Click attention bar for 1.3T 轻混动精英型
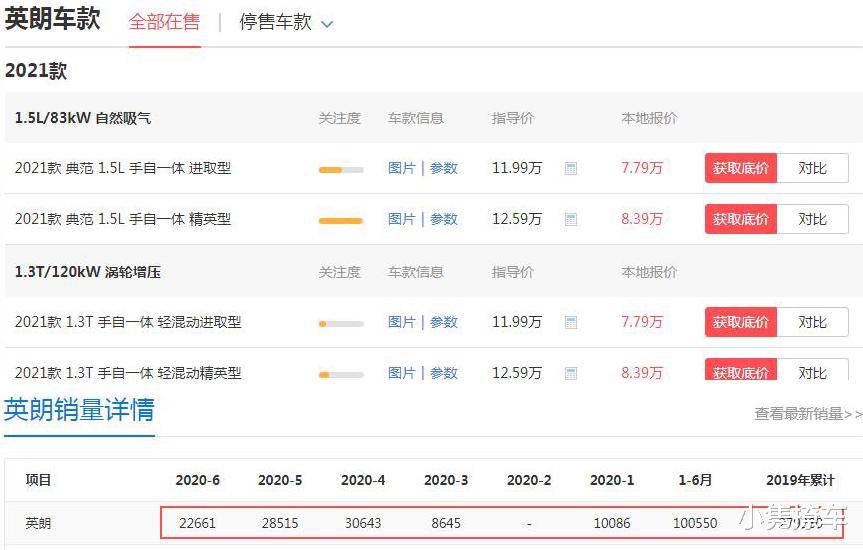Viewport: 863px width, 550px height. pos(341,375)
